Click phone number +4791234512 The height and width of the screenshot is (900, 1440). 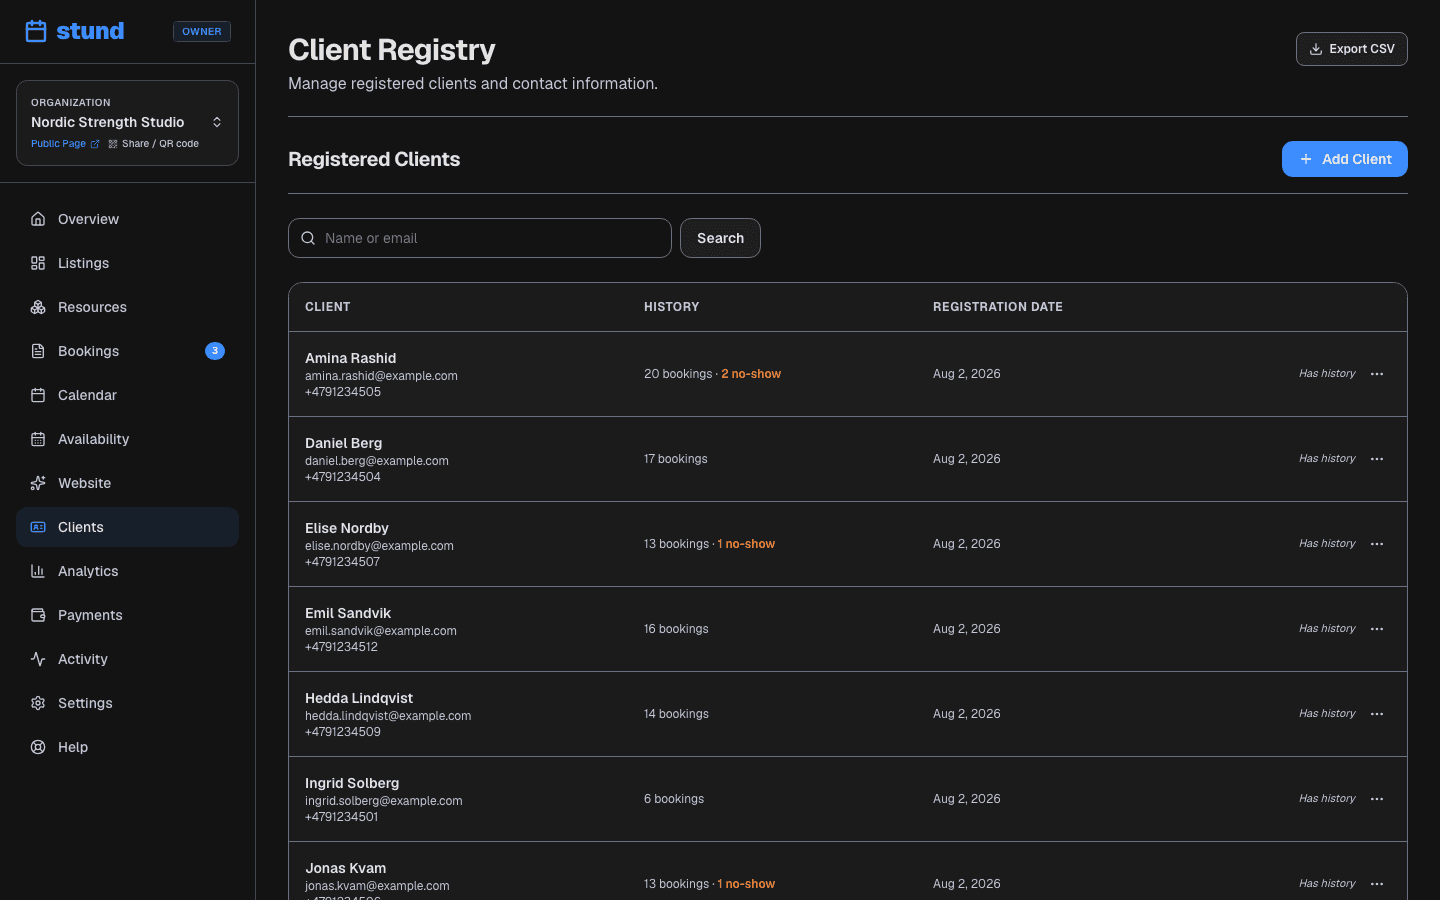pos(342,647)
